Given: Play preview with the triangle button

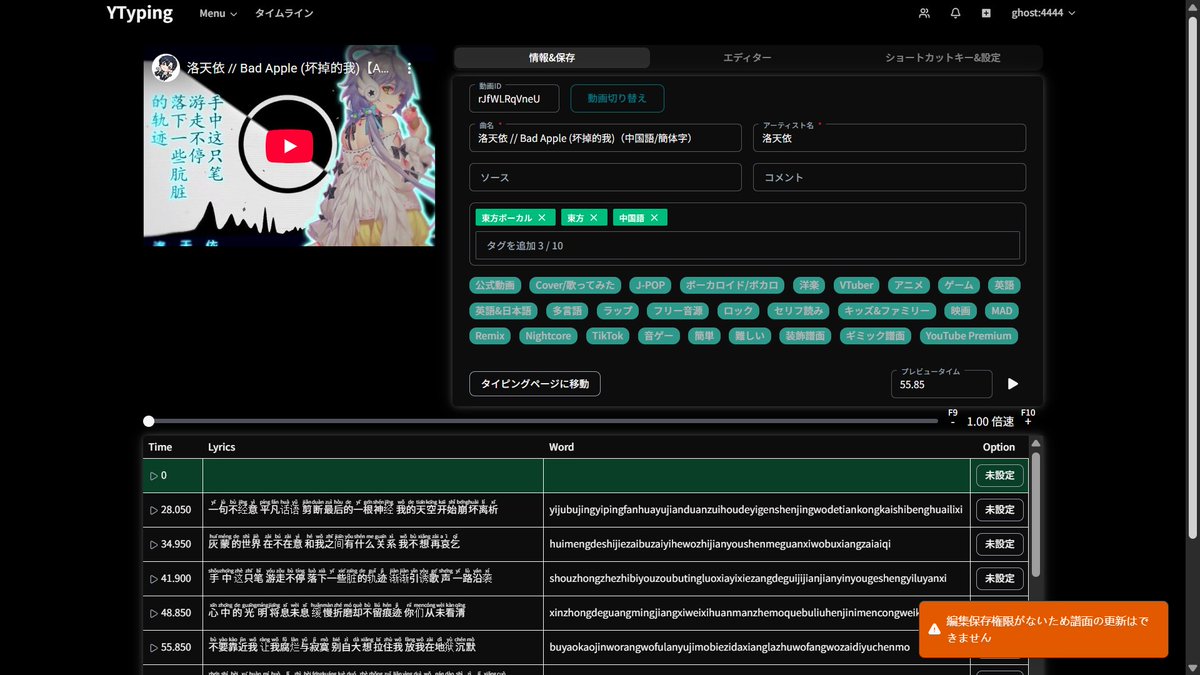Looking at the screenshot, I should [x=1013, y=384].
